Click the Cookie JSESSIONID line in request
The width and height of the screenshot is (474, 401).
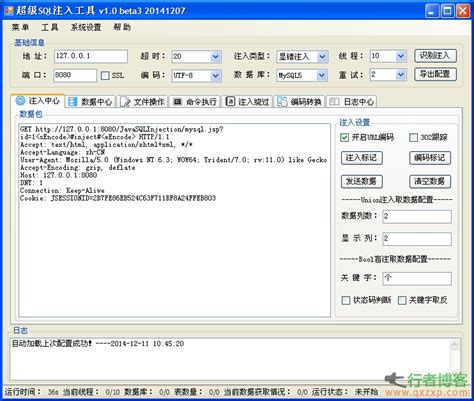118,198
